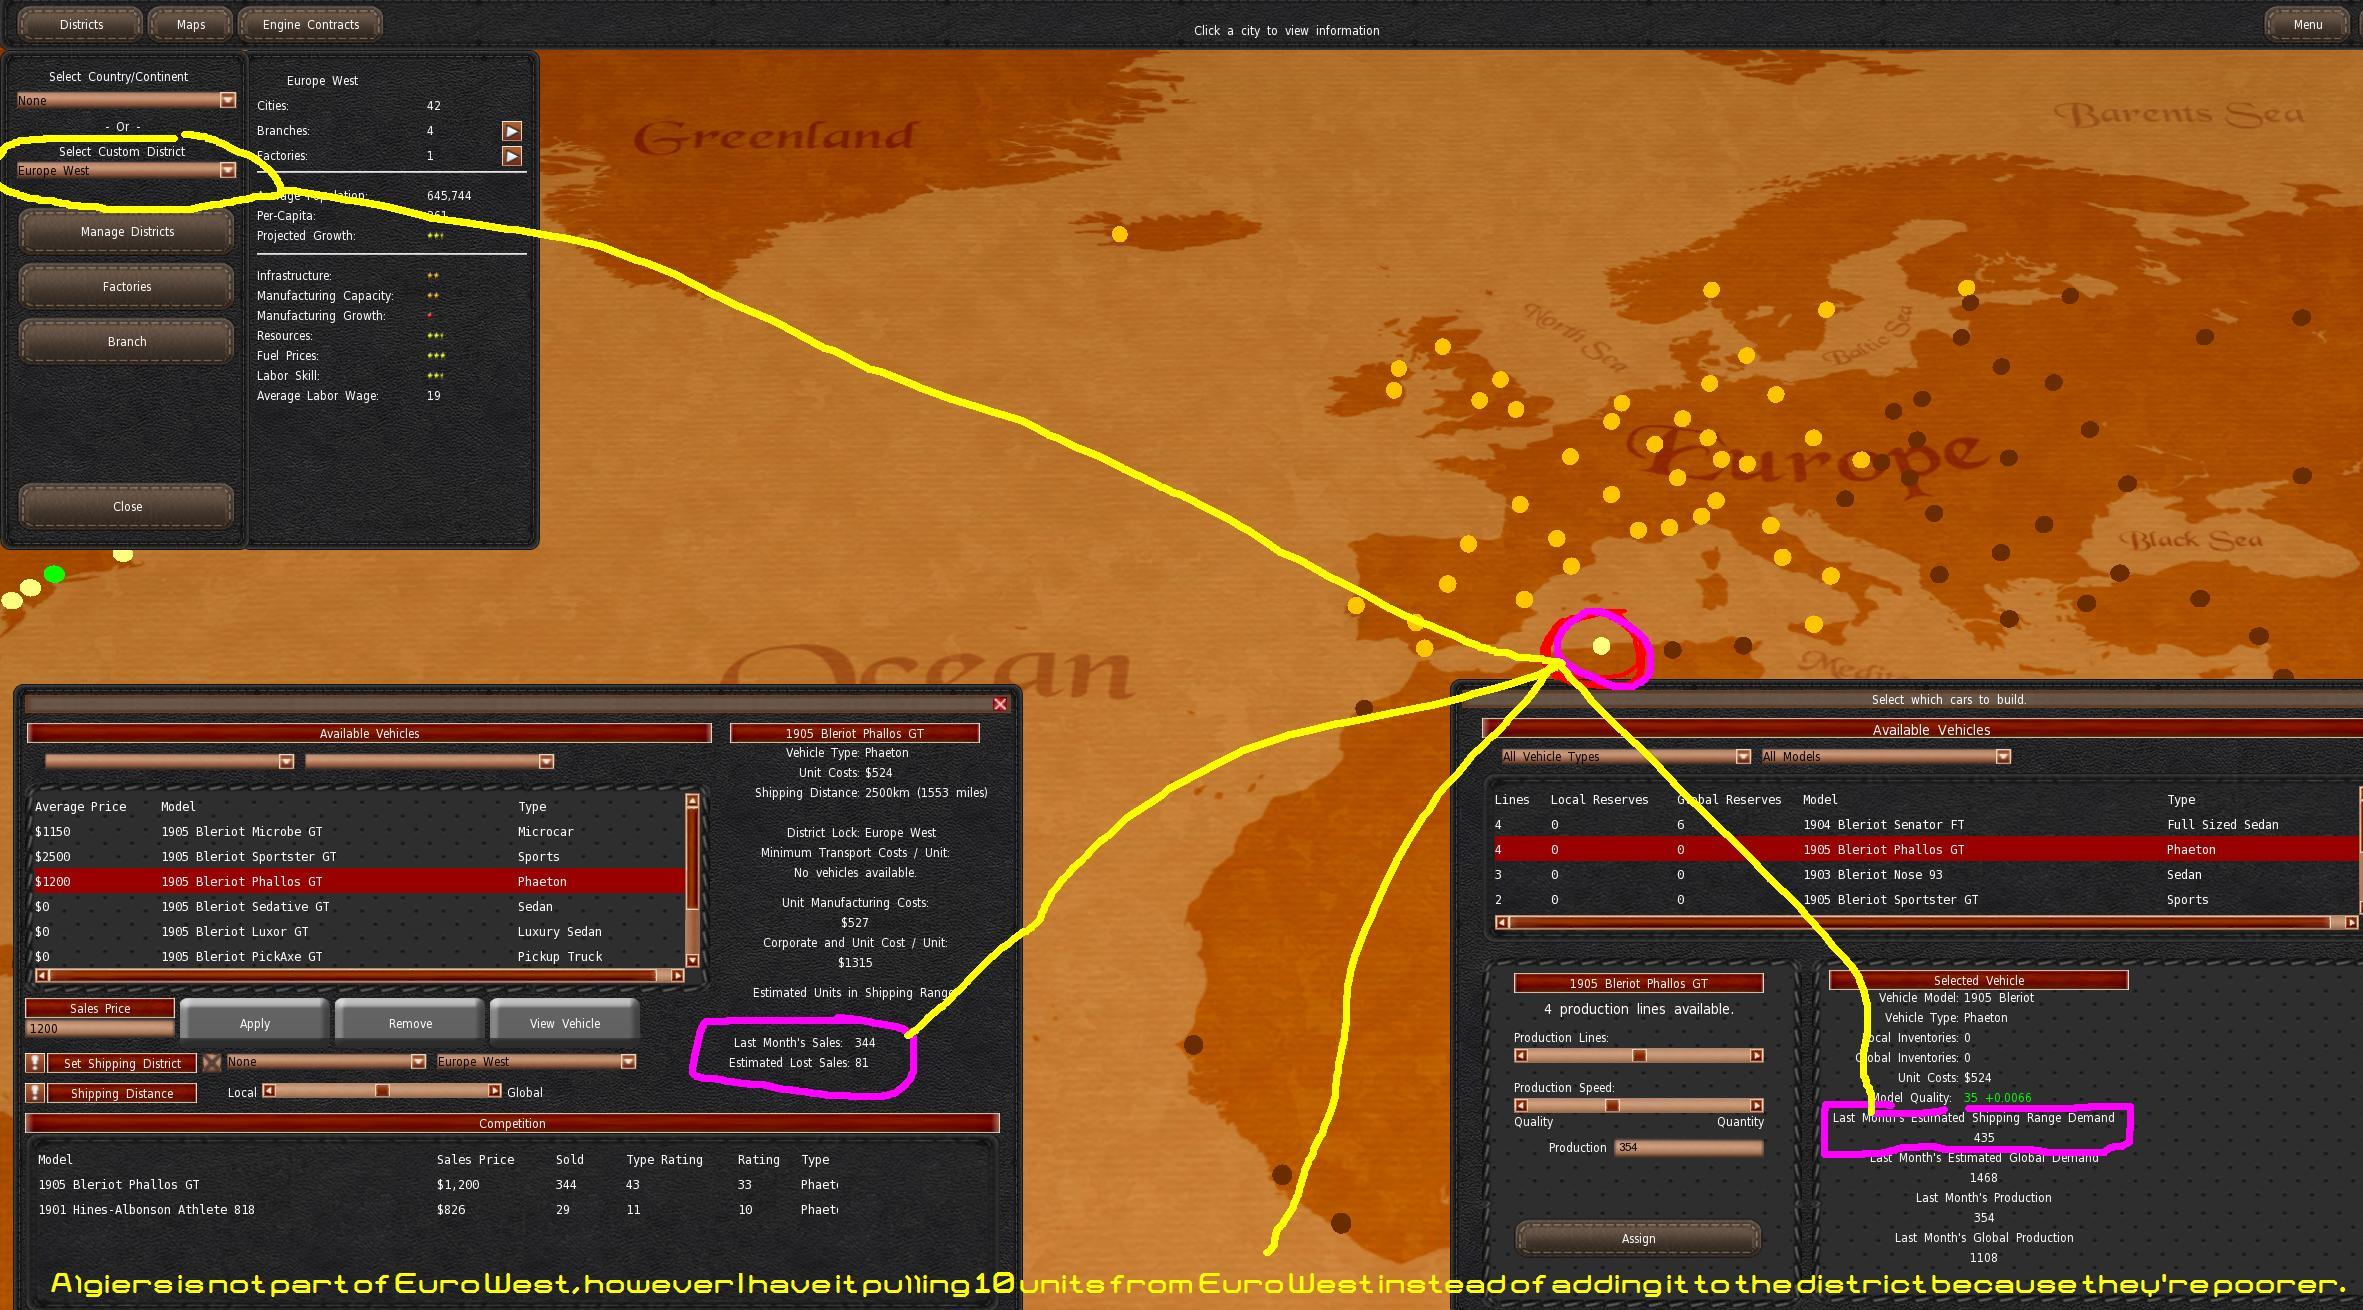The width and height of the screenshot is (2363, 1310).
Task: Click the Production Speed slider handle
Action: pos(1611,1105)
